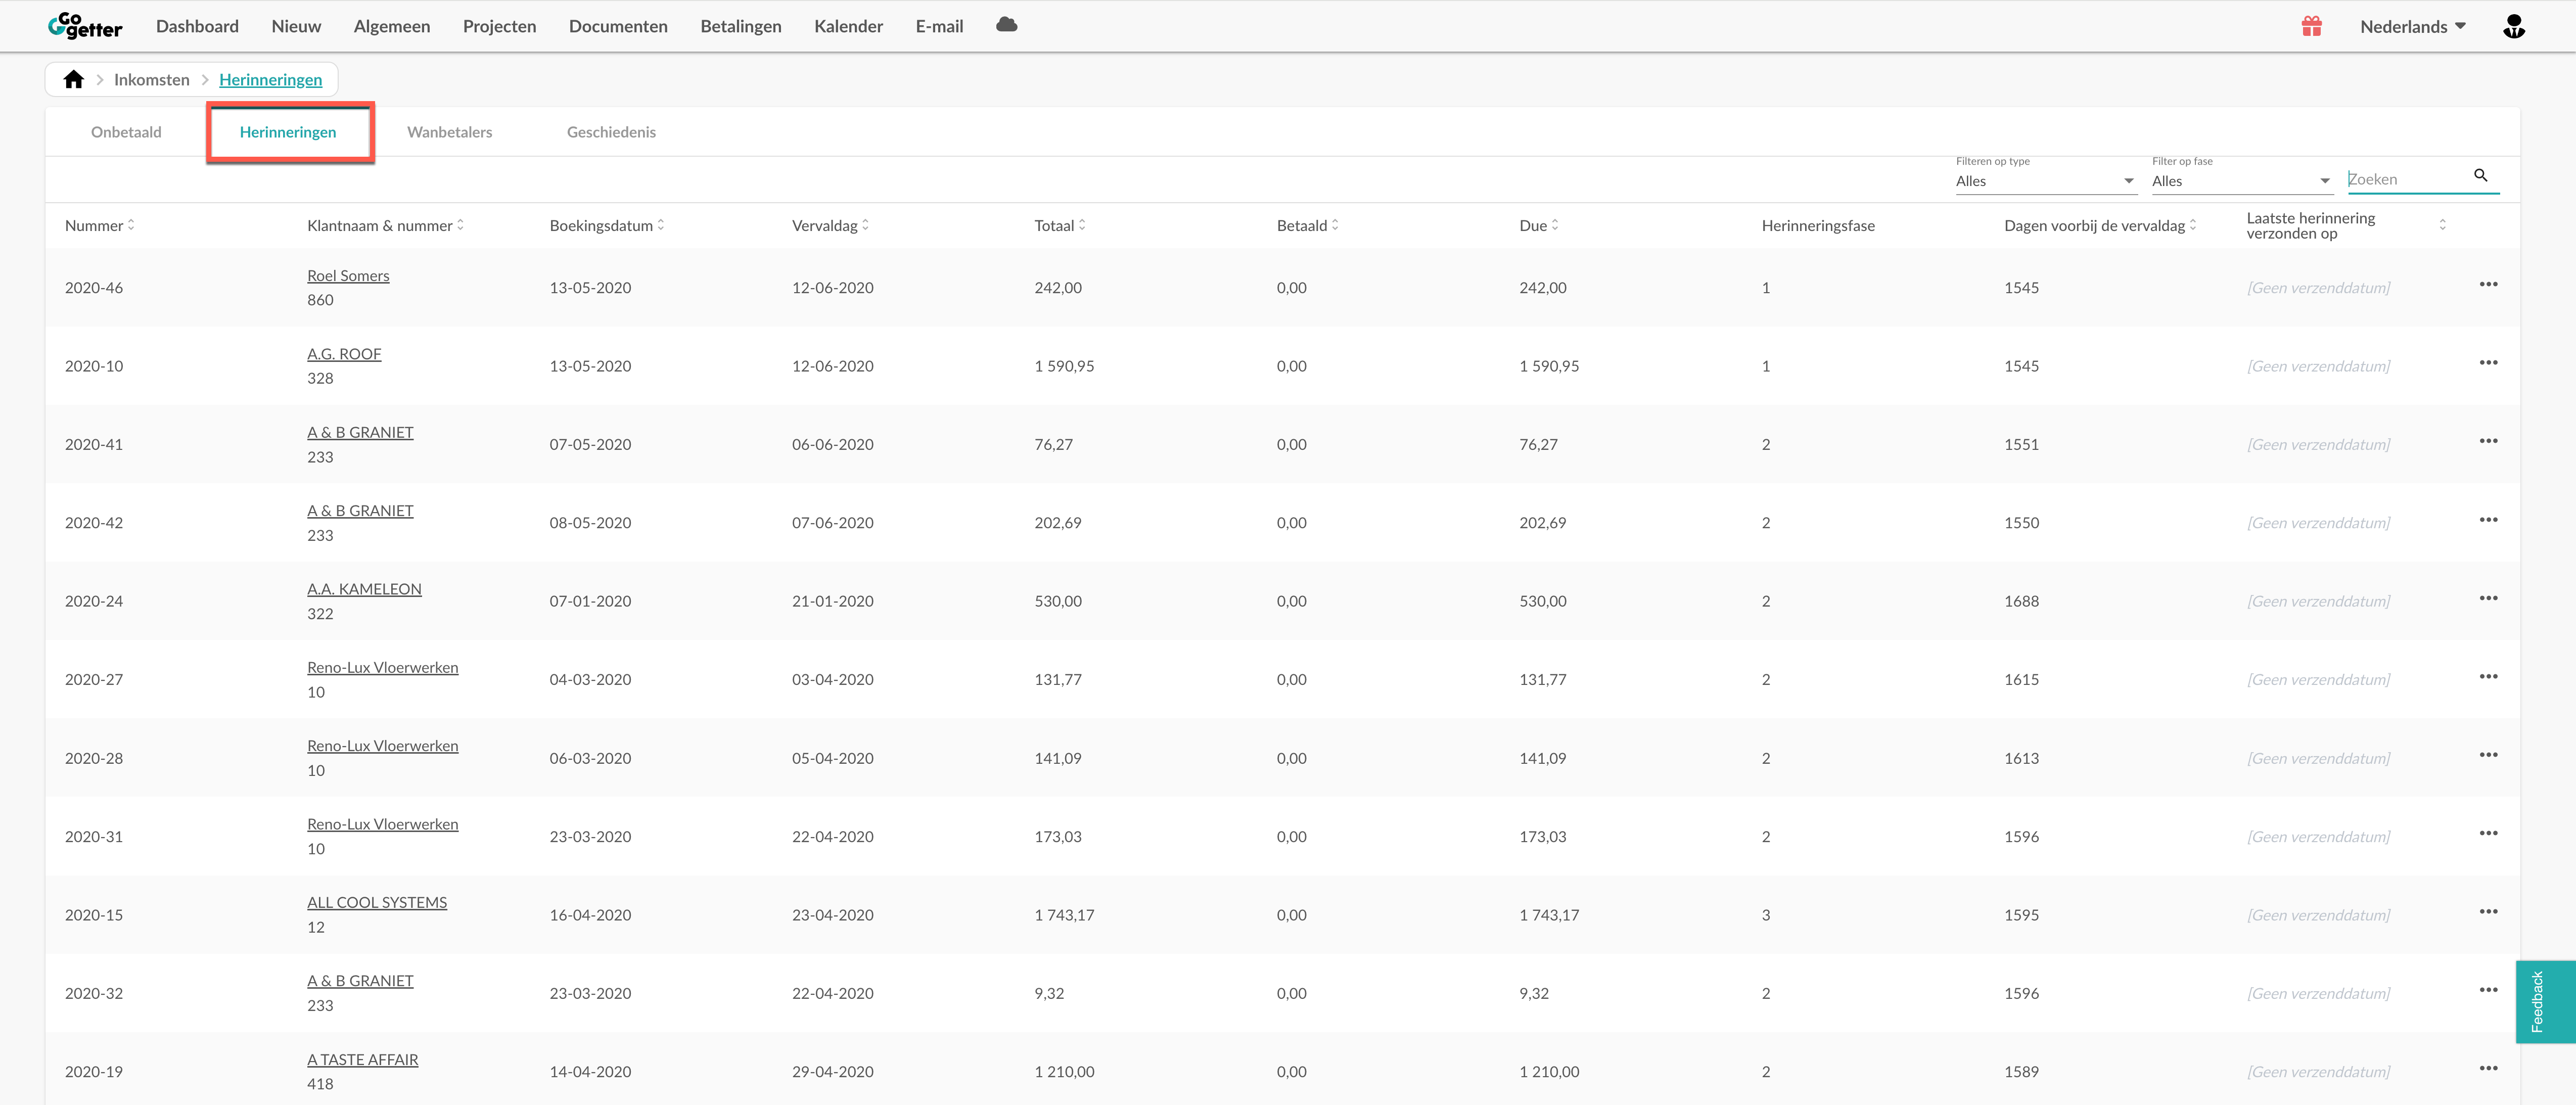This screenshot has height=1105, width=2576.
Task: Sort by Due column
Action: coord(1555,225)
